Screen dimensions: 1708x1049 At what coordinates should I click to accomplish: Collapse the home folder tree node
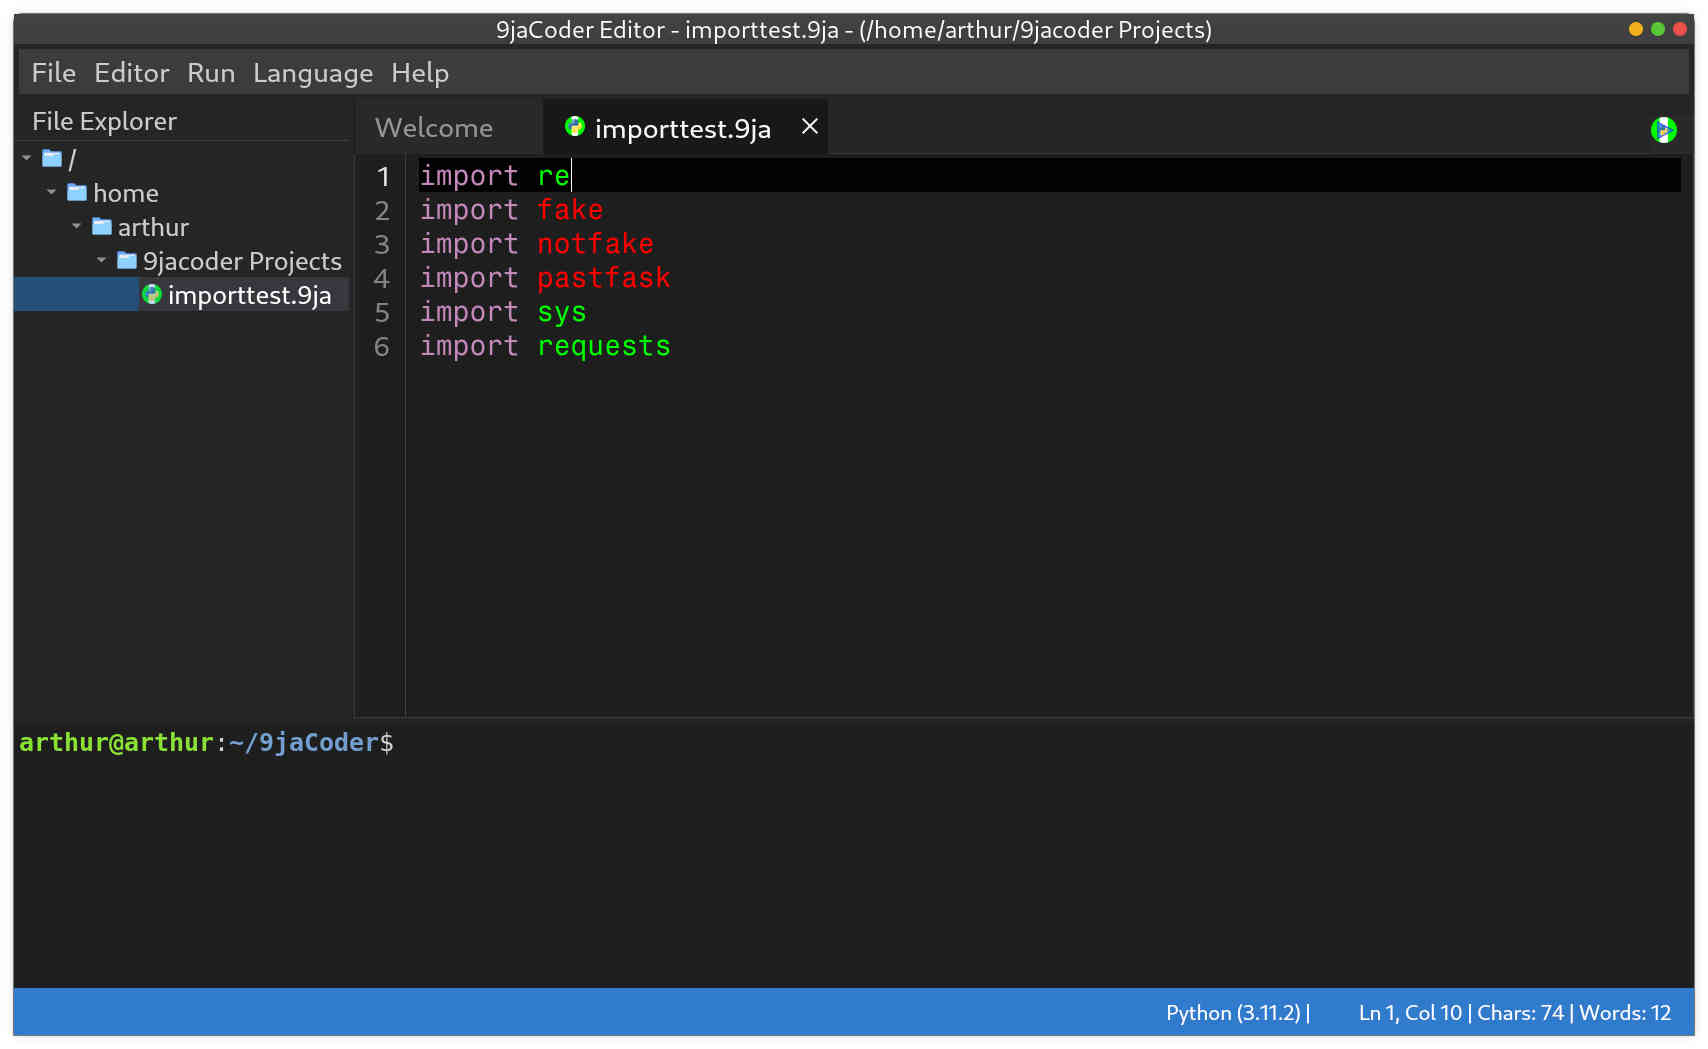point(51,193)
